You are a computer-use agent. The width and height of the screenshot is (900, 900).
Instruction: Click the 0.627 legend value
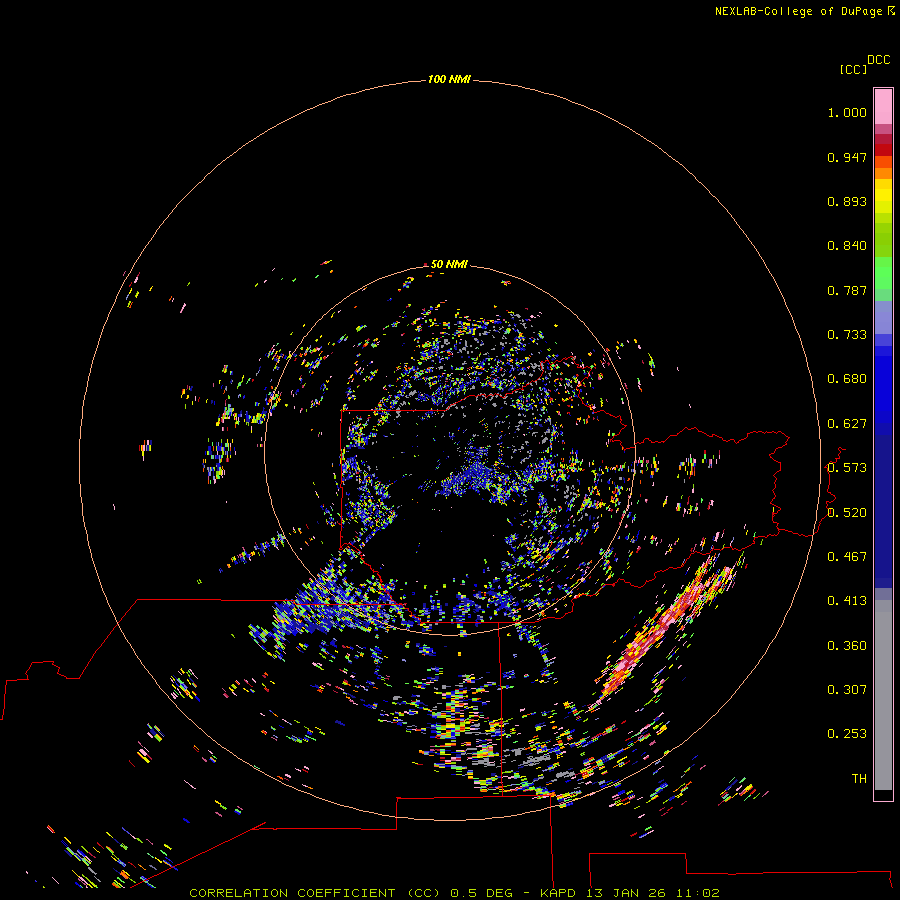coord(847,424)
